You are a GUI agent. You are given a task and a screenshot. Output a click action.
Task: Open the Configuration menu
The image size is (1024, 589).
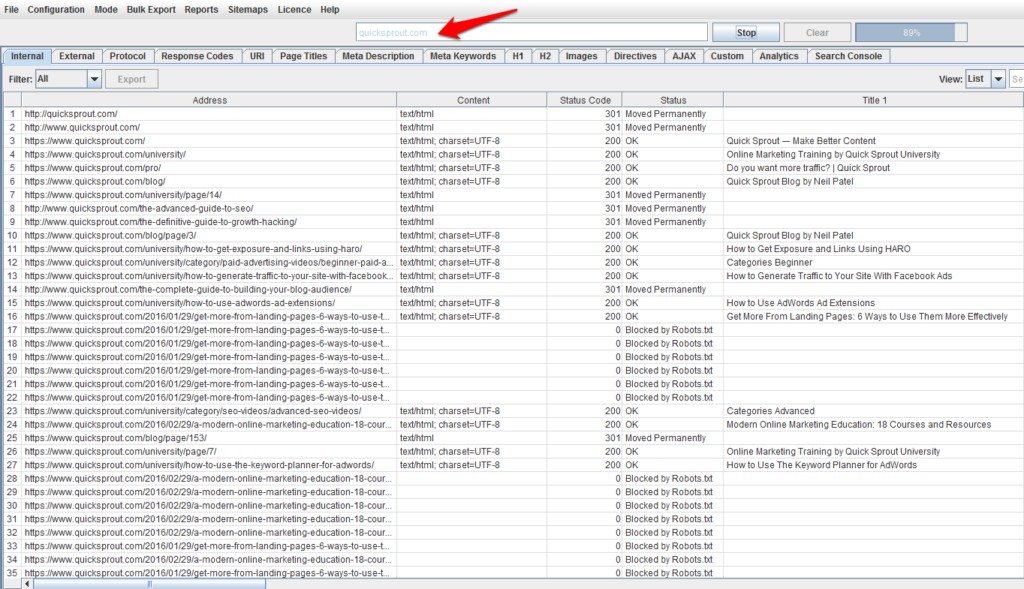[56, 9]
